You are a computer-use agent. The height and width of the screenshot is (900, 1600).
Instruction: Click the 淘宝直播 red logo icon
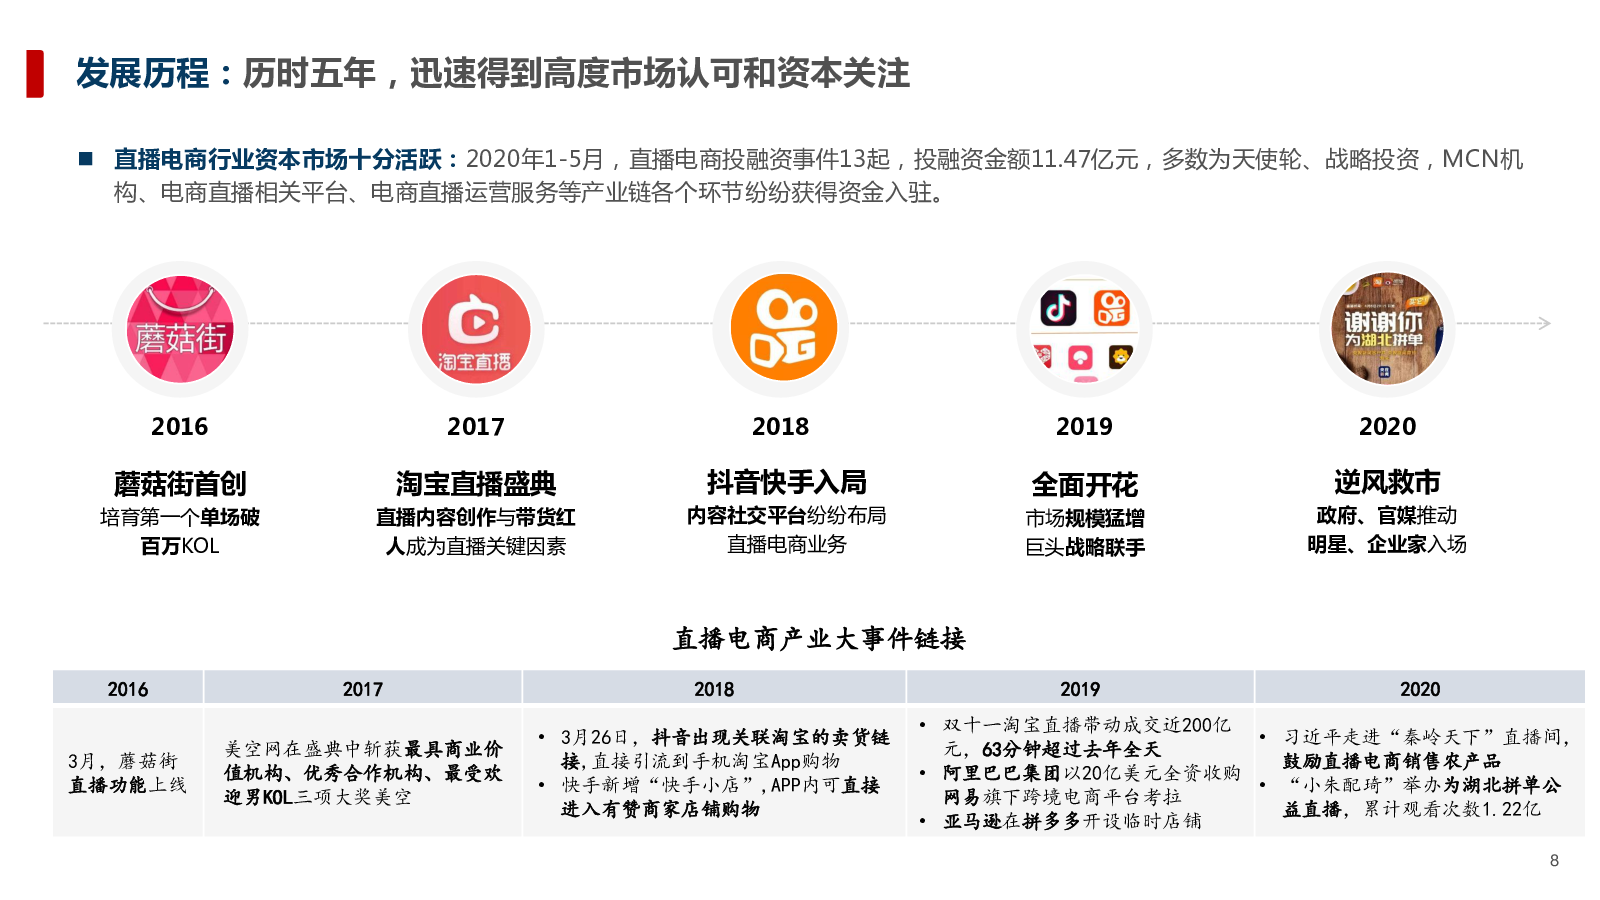pos(476,329)
